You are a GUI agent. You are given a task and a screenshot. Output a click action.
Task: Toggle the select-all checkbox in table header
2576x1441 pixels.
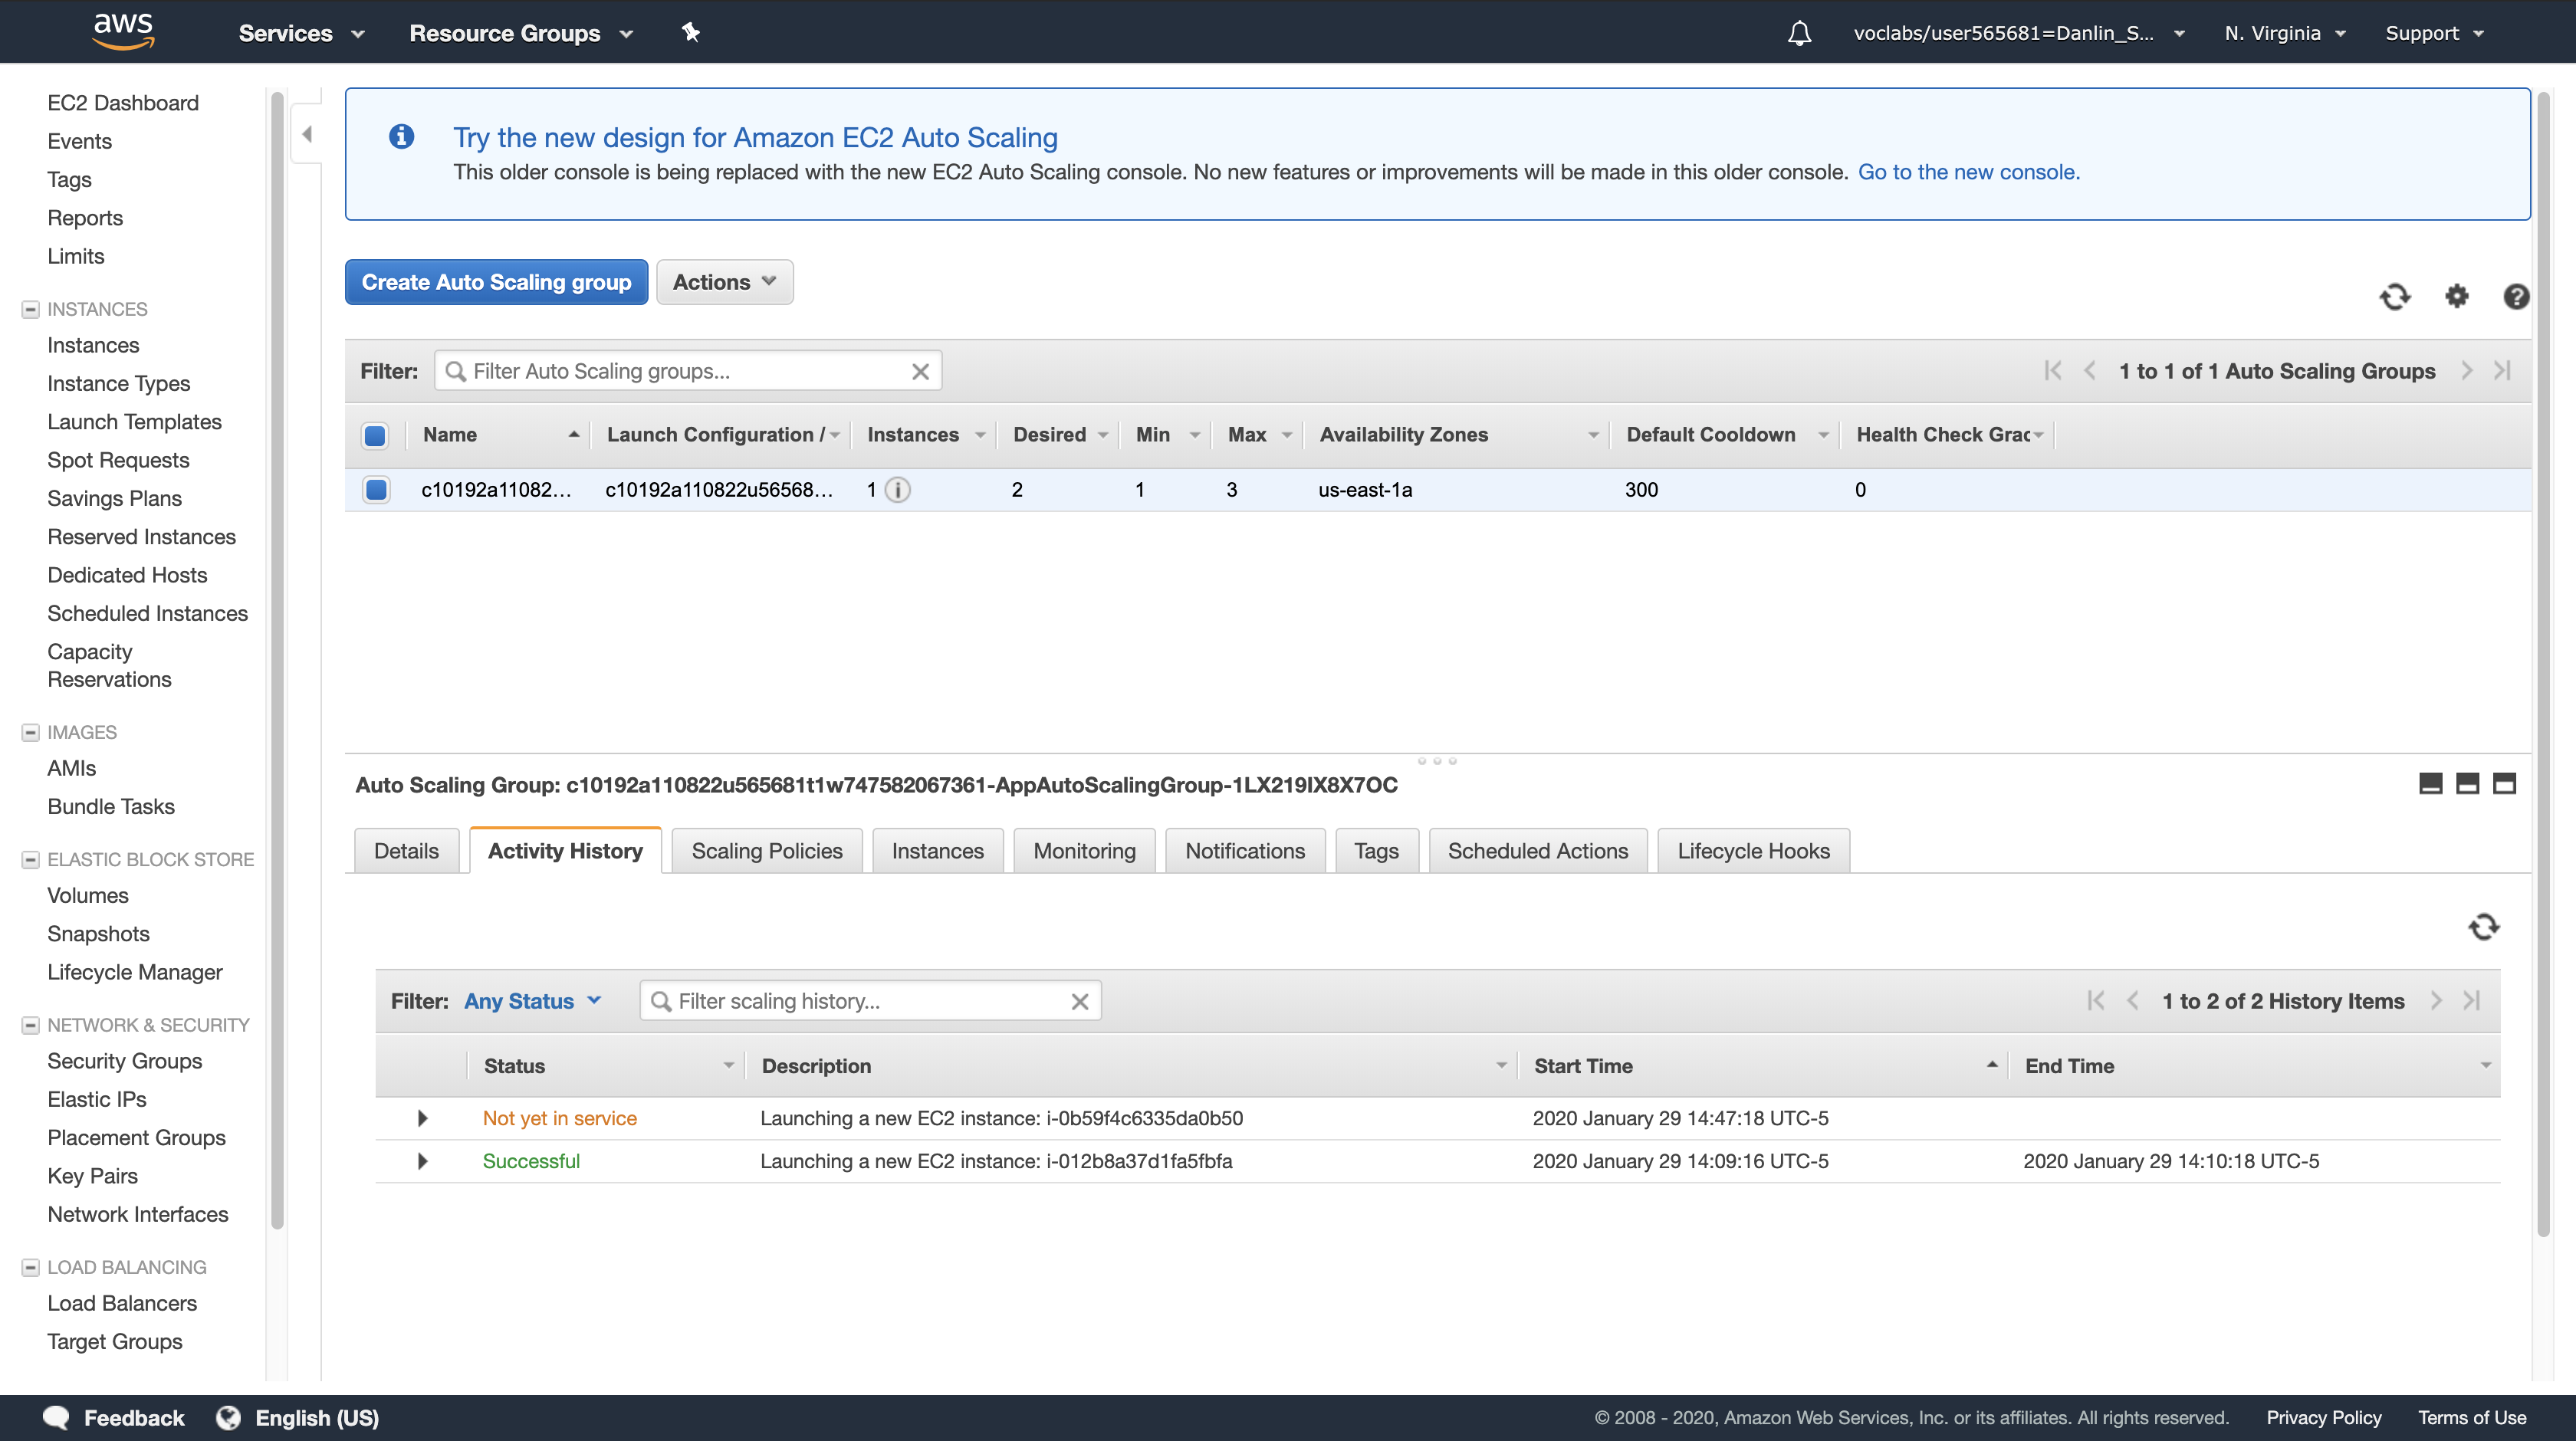[375, 435]
